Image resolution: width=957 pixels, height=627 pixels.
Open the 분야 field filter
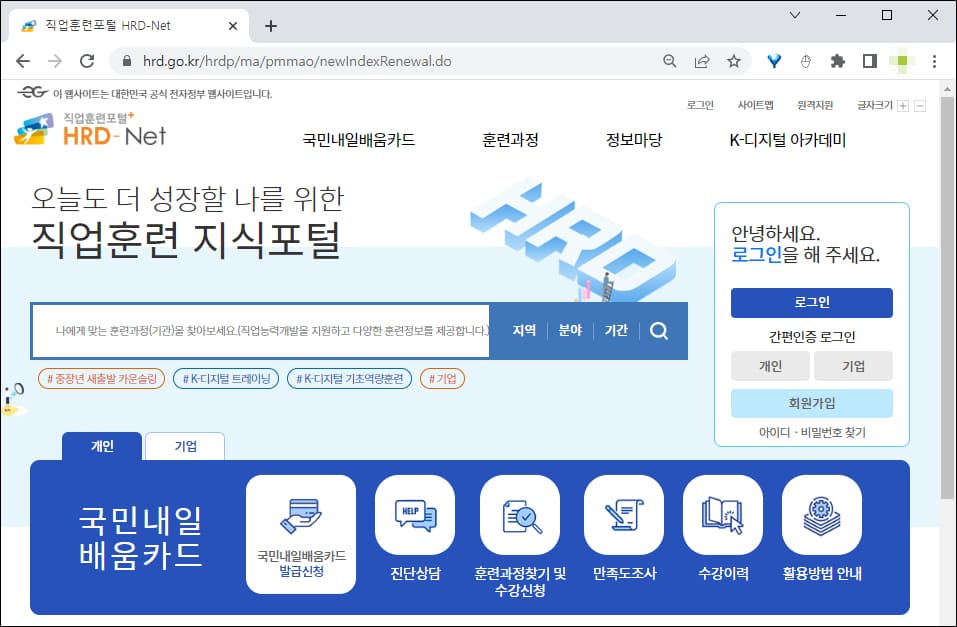[571, 331]
